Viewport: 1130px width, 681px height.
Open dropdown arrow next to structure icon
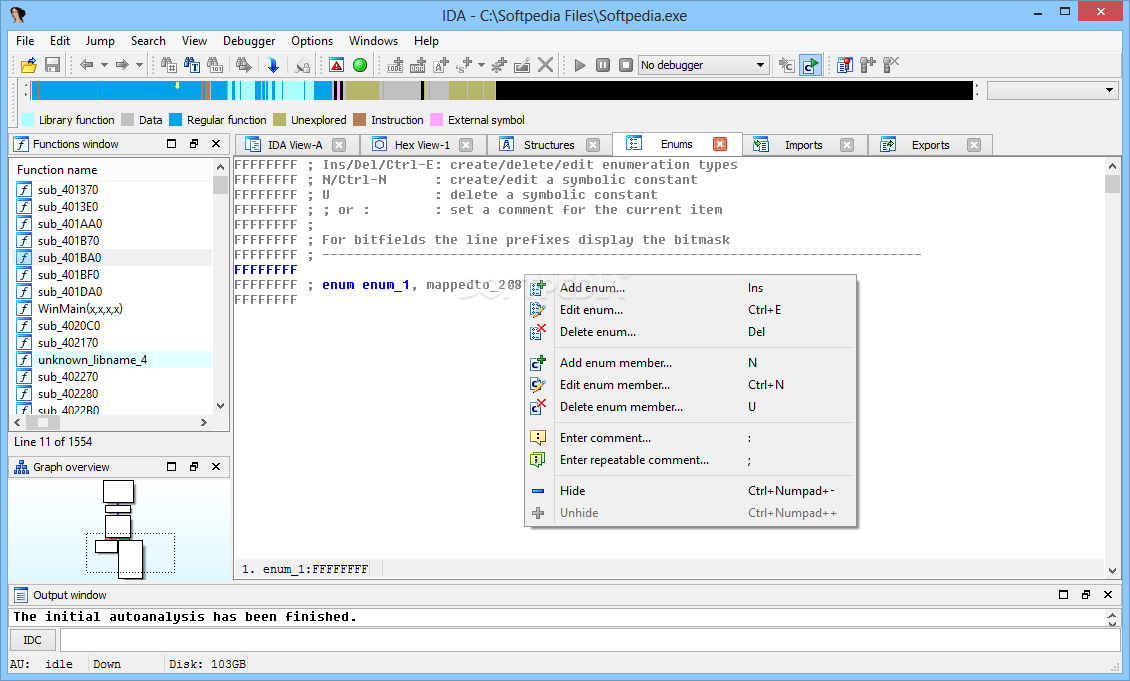pyautogui.click(x=481, y=65)
